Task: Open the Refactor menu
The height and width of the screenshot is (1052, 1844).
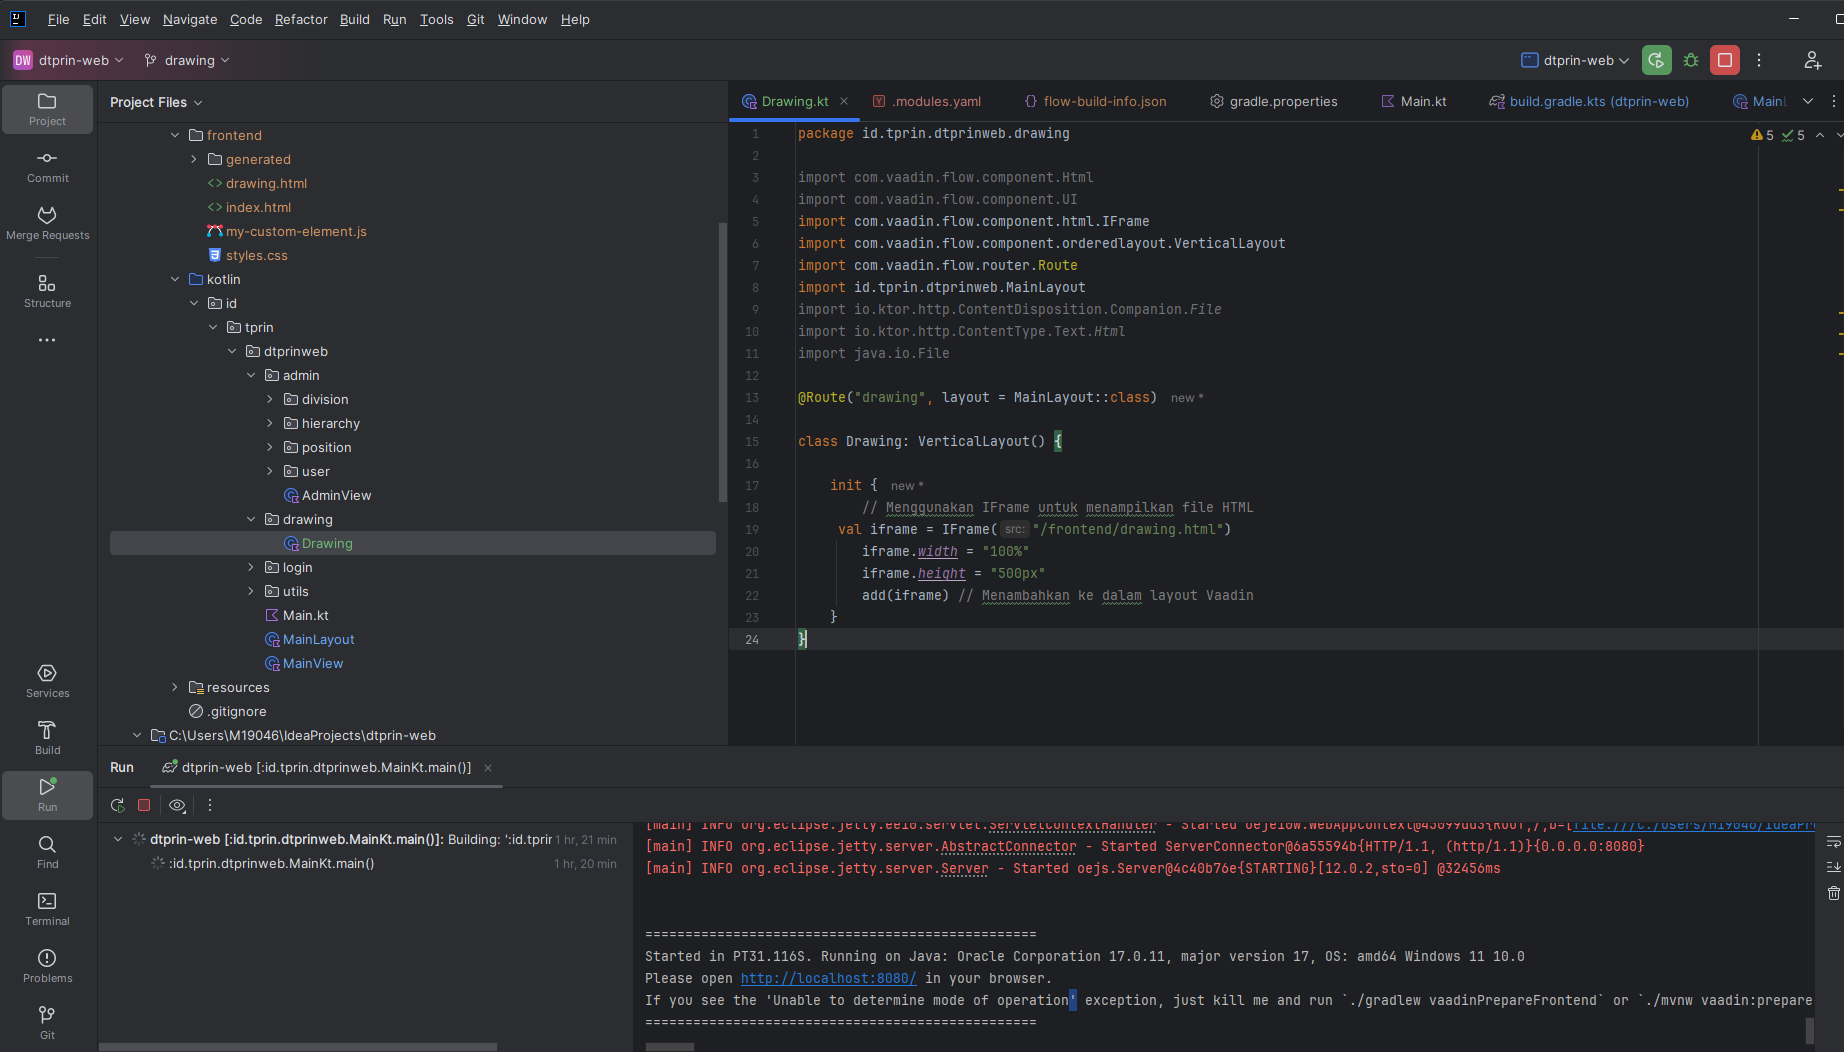Action: pos(300,19)
